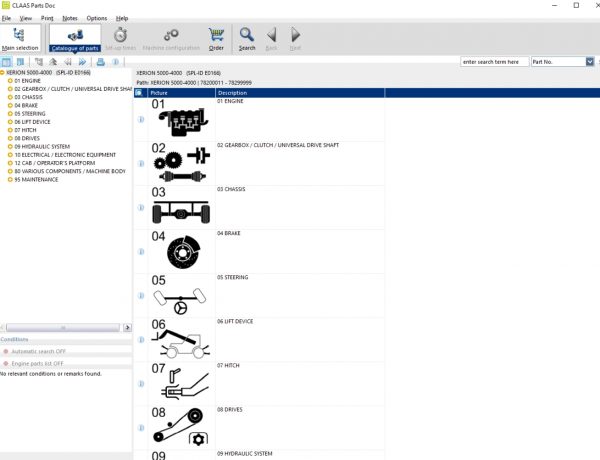Open the 05 steering picture thumbnail

coord(181,295)
